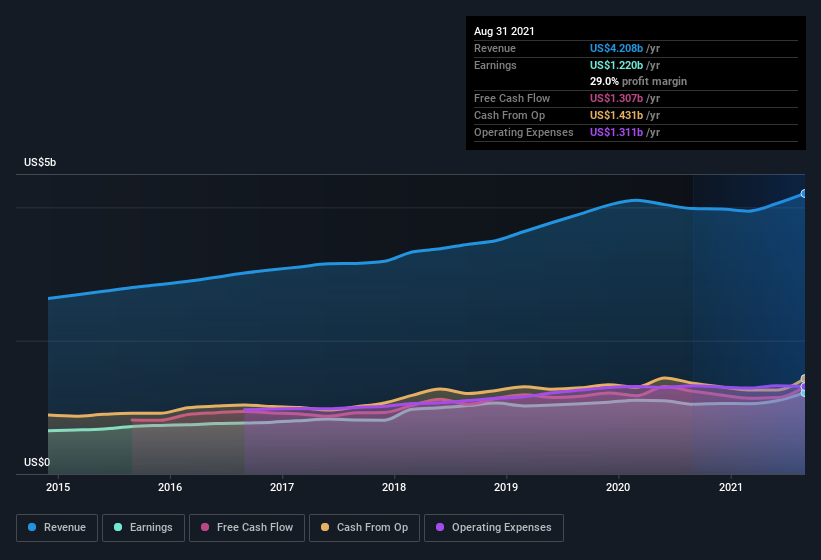821x560 pixels.
Task: Click the Aug 31 2021 tooltip date
Action: point(504,31)
